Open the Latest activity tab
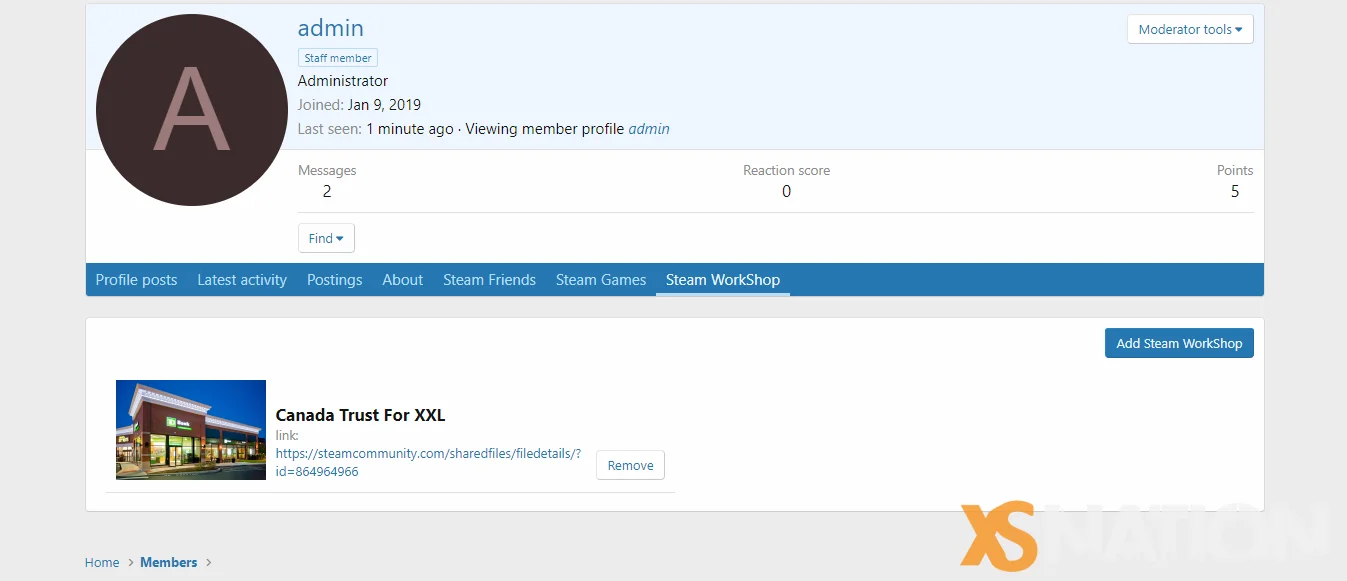The image size is (1347, 581). (x=242, y=280)
